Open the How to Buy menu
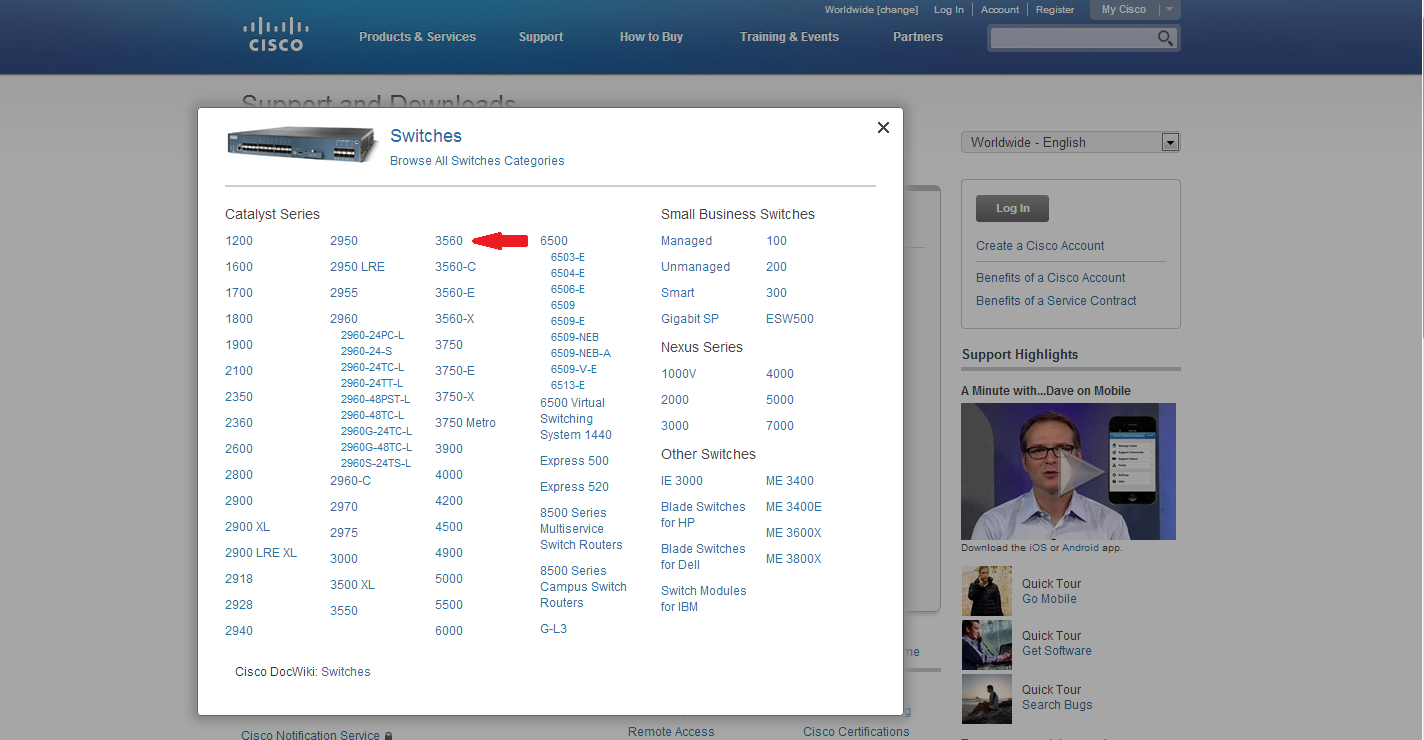This screenshot has height=740, width=1424. click(x=651, y=37)
